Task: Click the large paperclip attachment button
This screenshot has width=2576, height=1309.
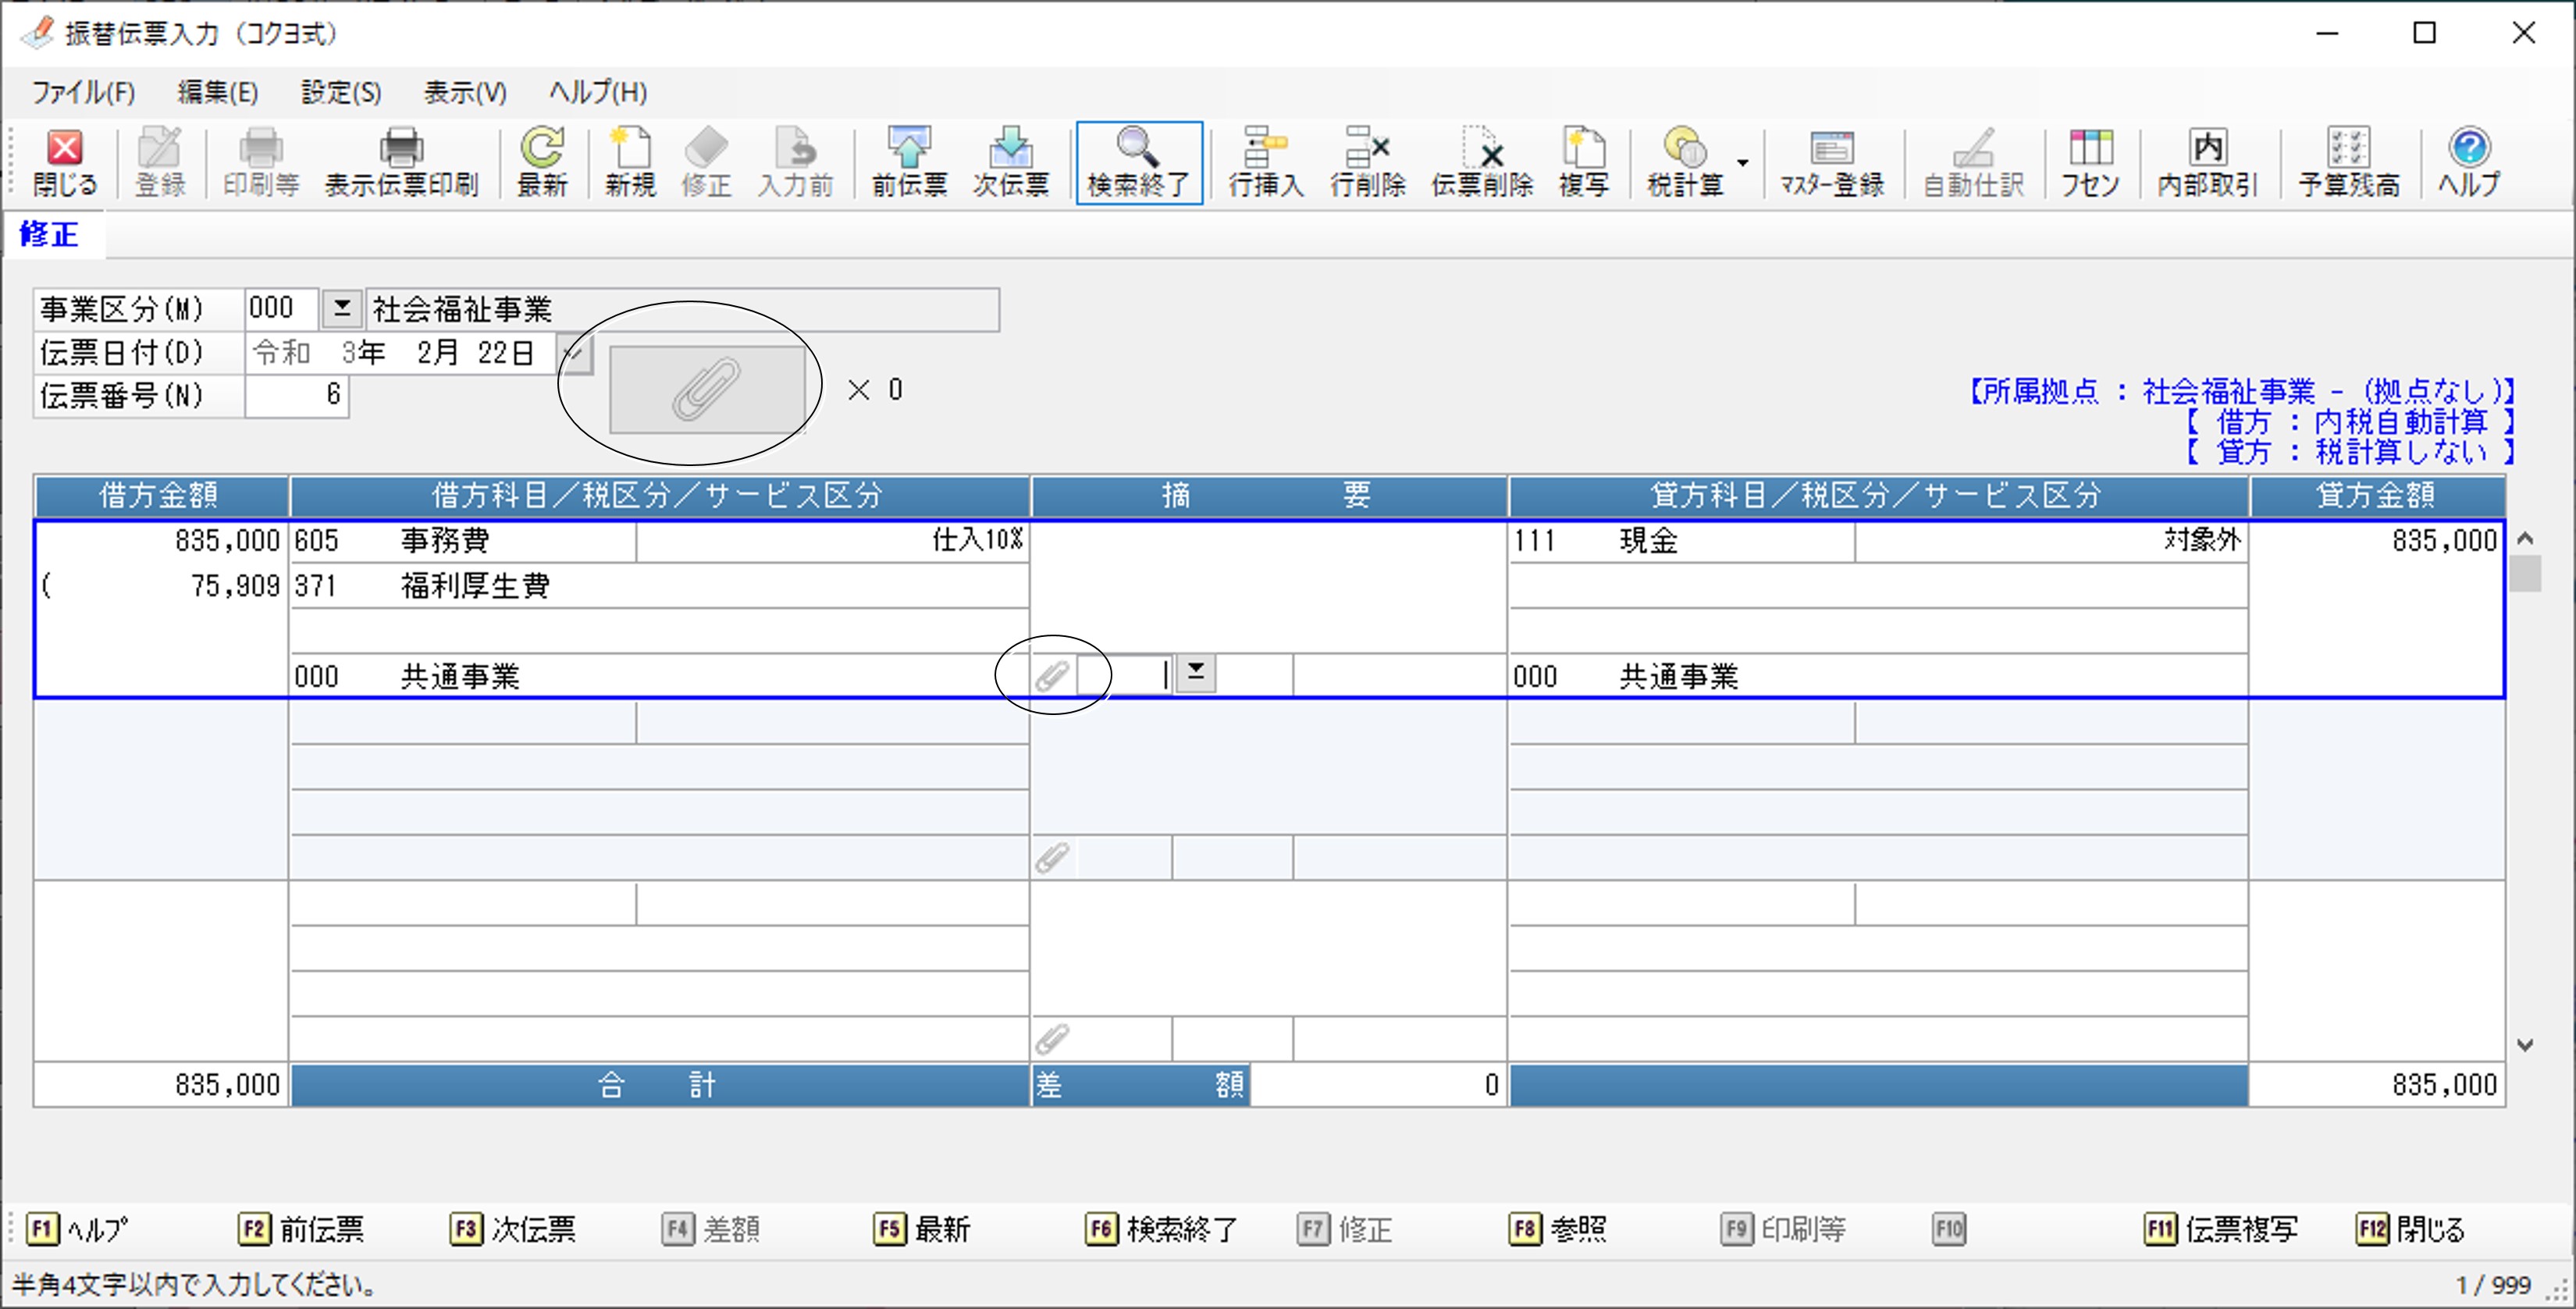Action: 707,389
